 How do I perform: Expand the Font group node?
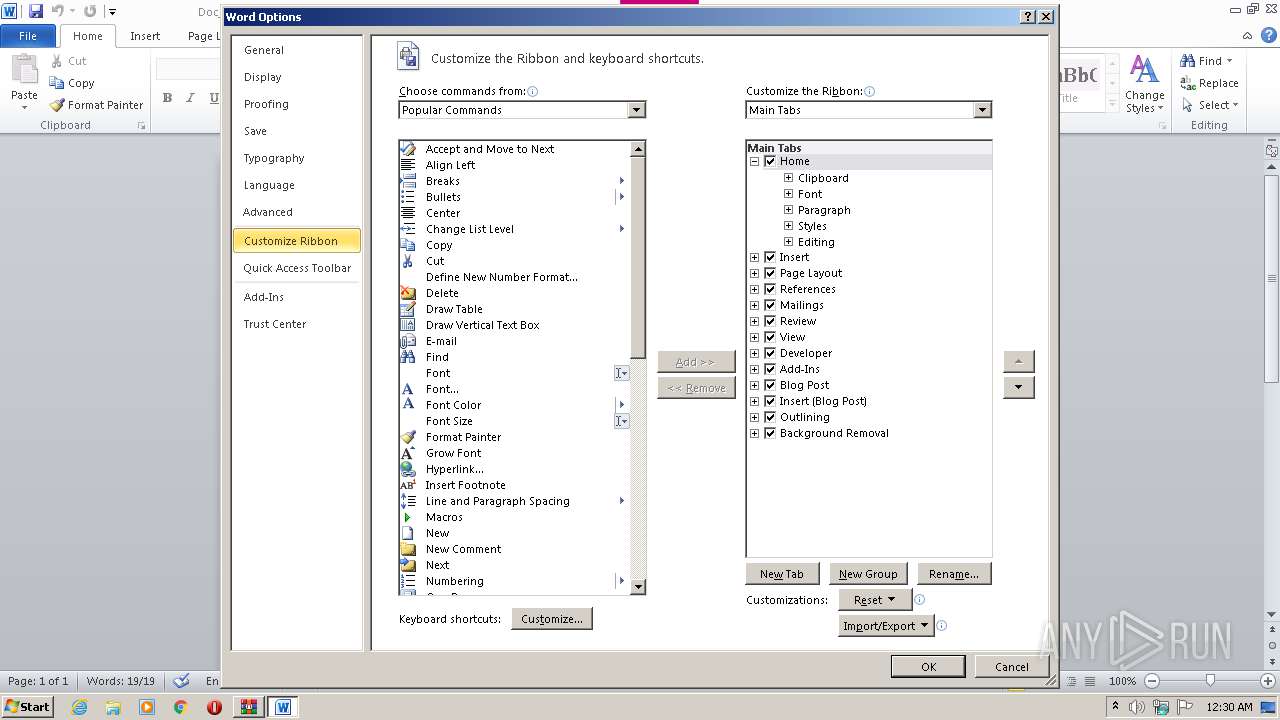[x=788, y=194]
